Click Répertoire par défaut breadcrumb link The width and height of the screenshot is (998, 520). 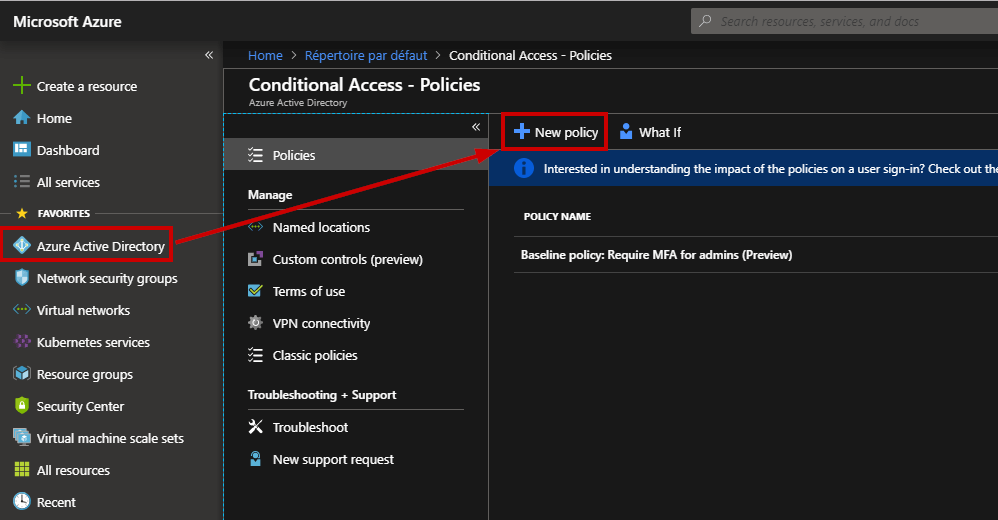click(x=366, y=55)
